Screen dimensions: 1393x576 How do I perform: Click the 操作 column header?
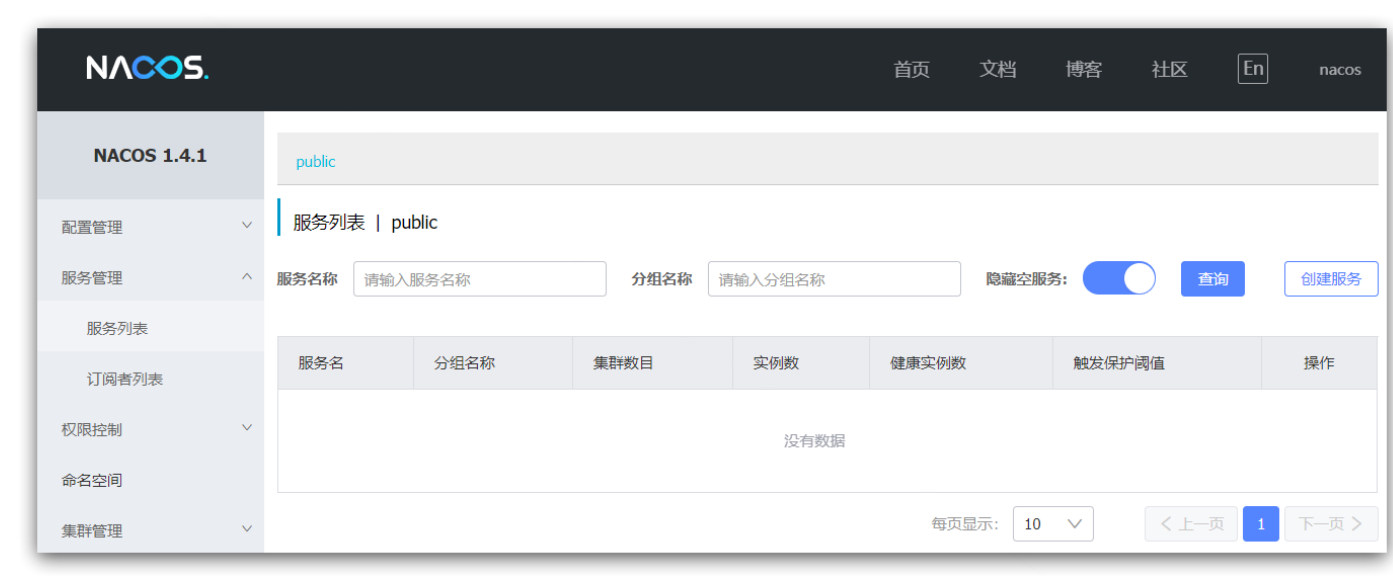coord(1319,363)
